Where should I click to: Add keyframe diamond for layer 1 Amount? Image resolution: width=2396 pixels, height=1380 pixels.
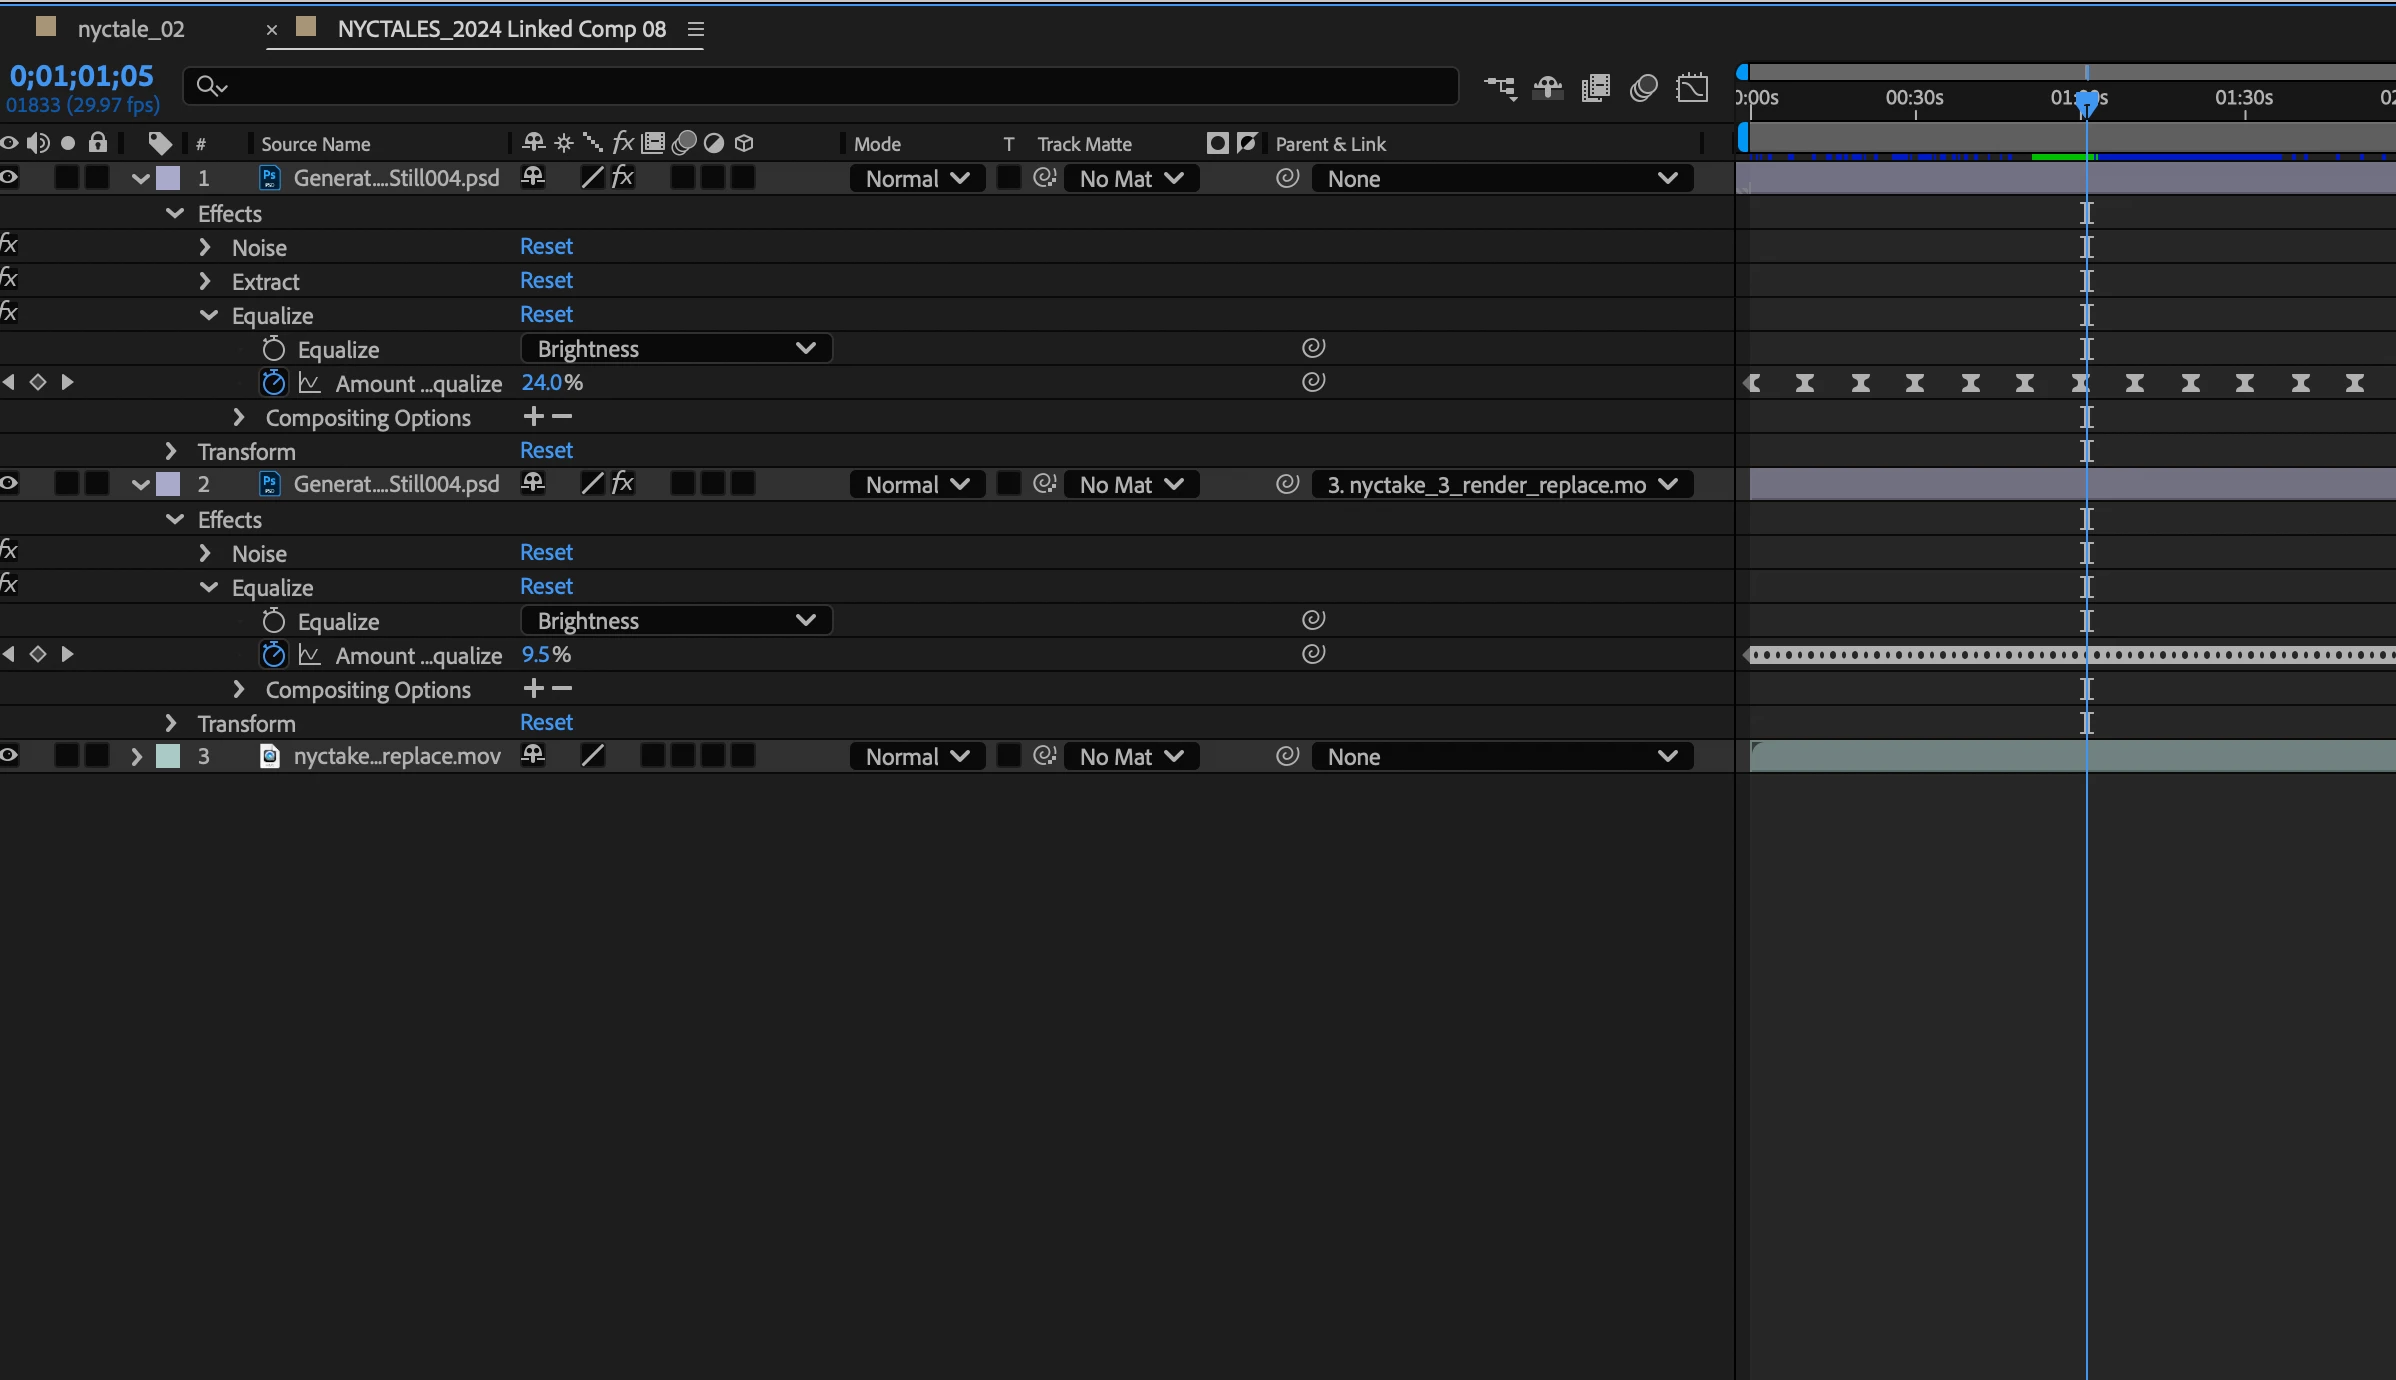[38, 382]
